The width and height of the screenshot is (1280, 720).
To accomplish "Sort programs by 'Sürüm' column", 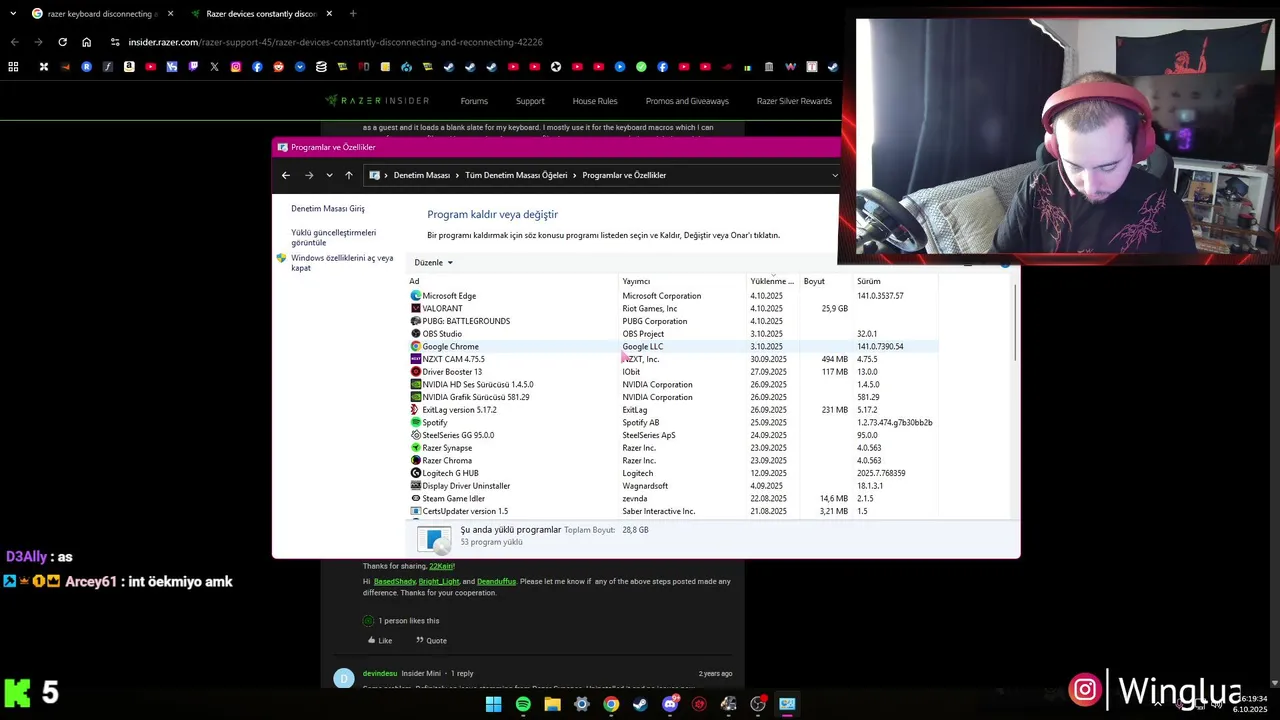I will [896, 281].
